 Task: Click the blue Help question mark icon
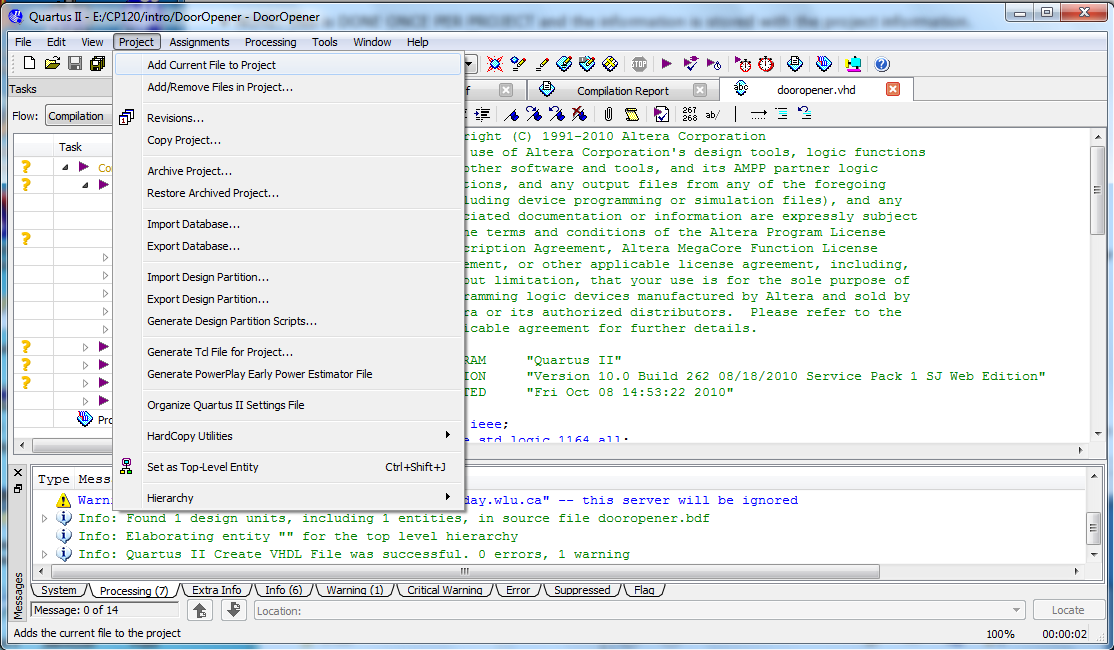pos(882,65)
